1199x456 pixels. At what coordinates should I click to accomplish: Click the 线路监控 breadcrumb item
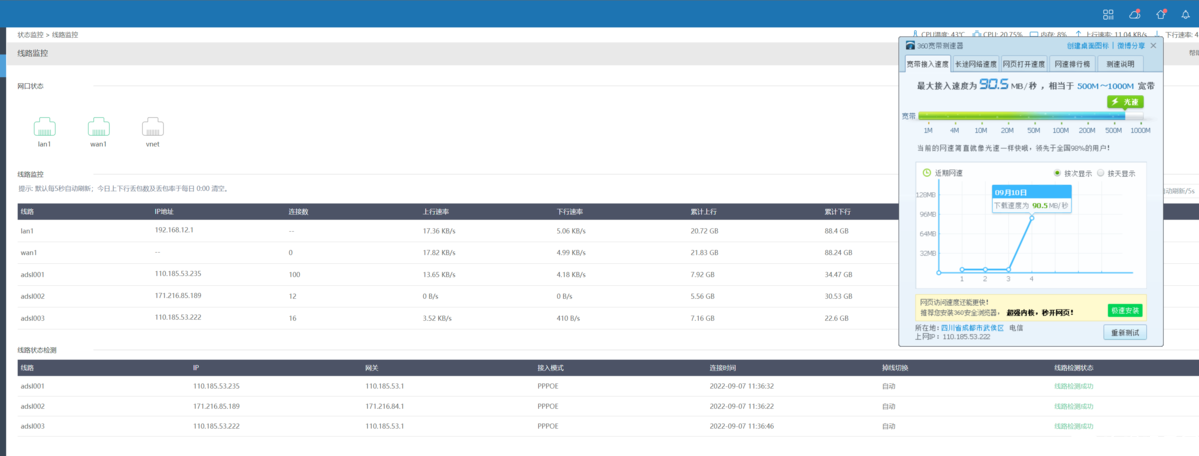pos(65,34)
